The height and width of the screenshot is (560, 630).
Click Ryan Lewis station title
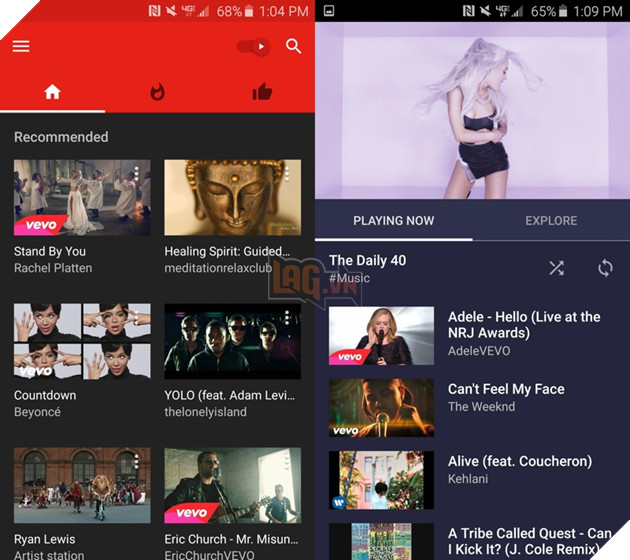(x=45, y=539)
